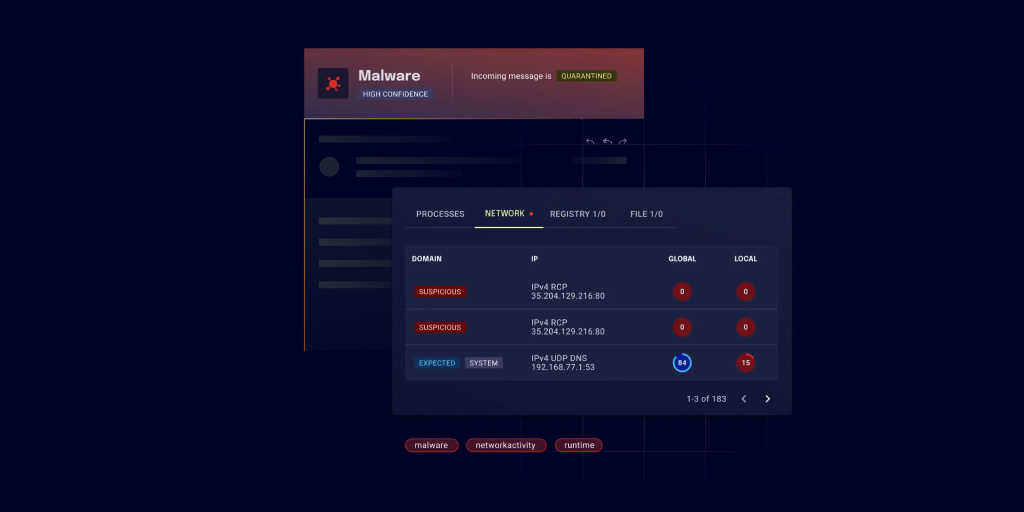This screenshot has height=512, width=1024.
Task: Go to the next results page
Action: (768, 399)
